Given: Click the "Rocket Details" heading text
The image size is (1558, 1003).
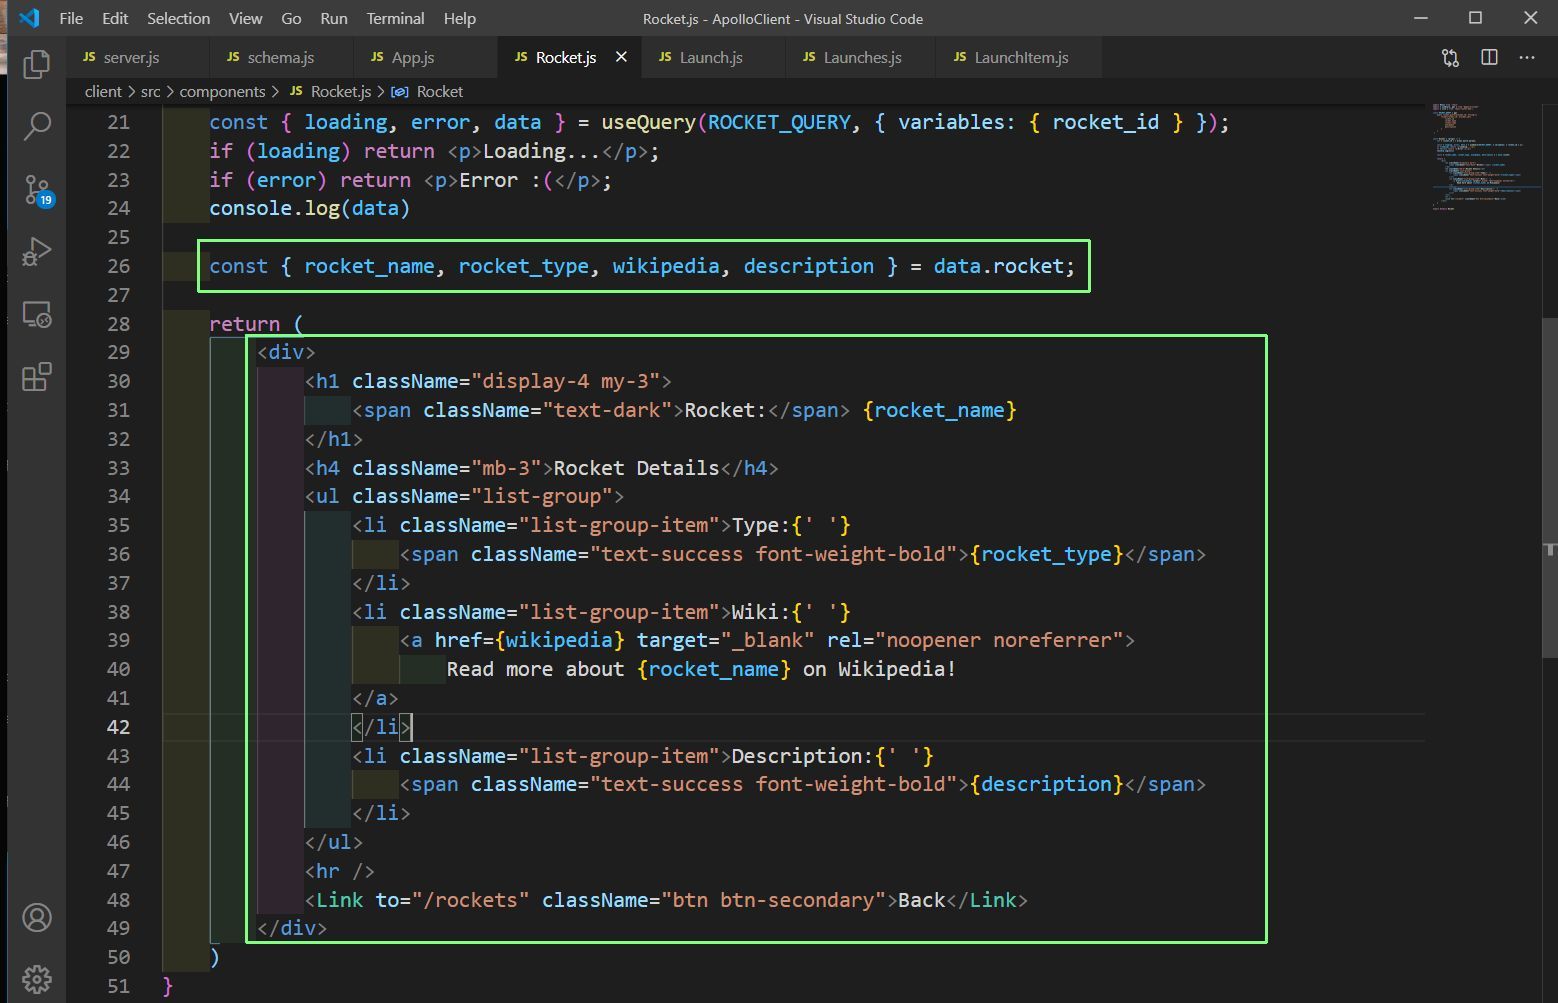Looking at the screenshot, I should pos(636,468).
